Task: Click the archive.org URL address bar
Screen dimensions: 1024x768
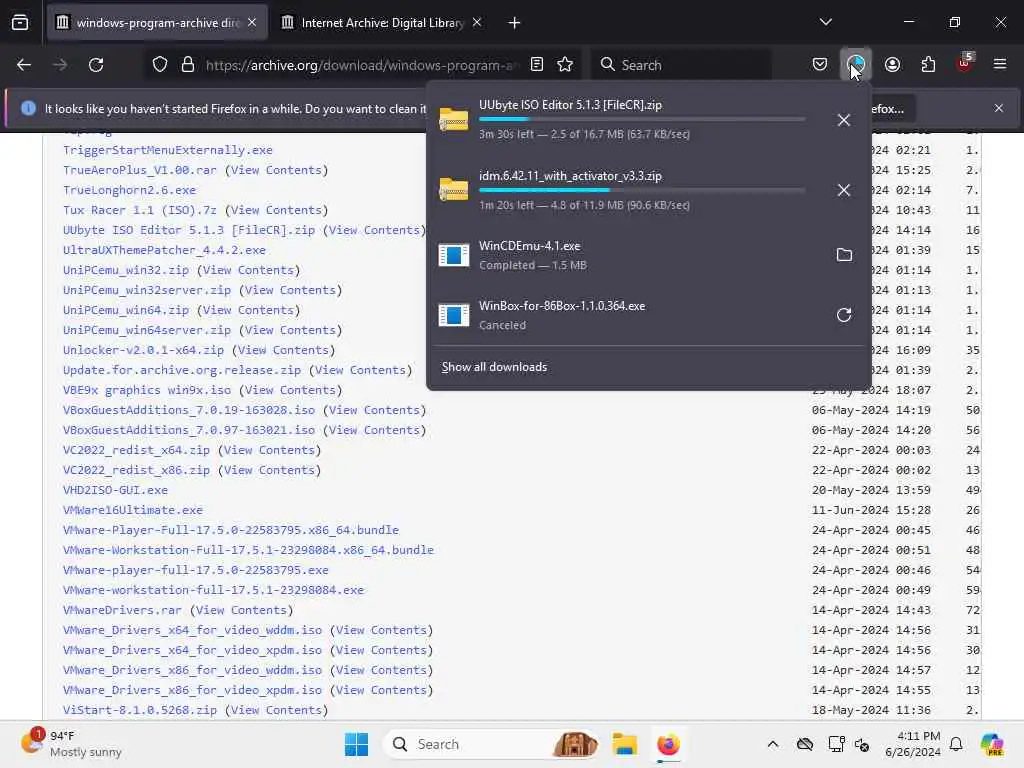Action: coord(362,65)
